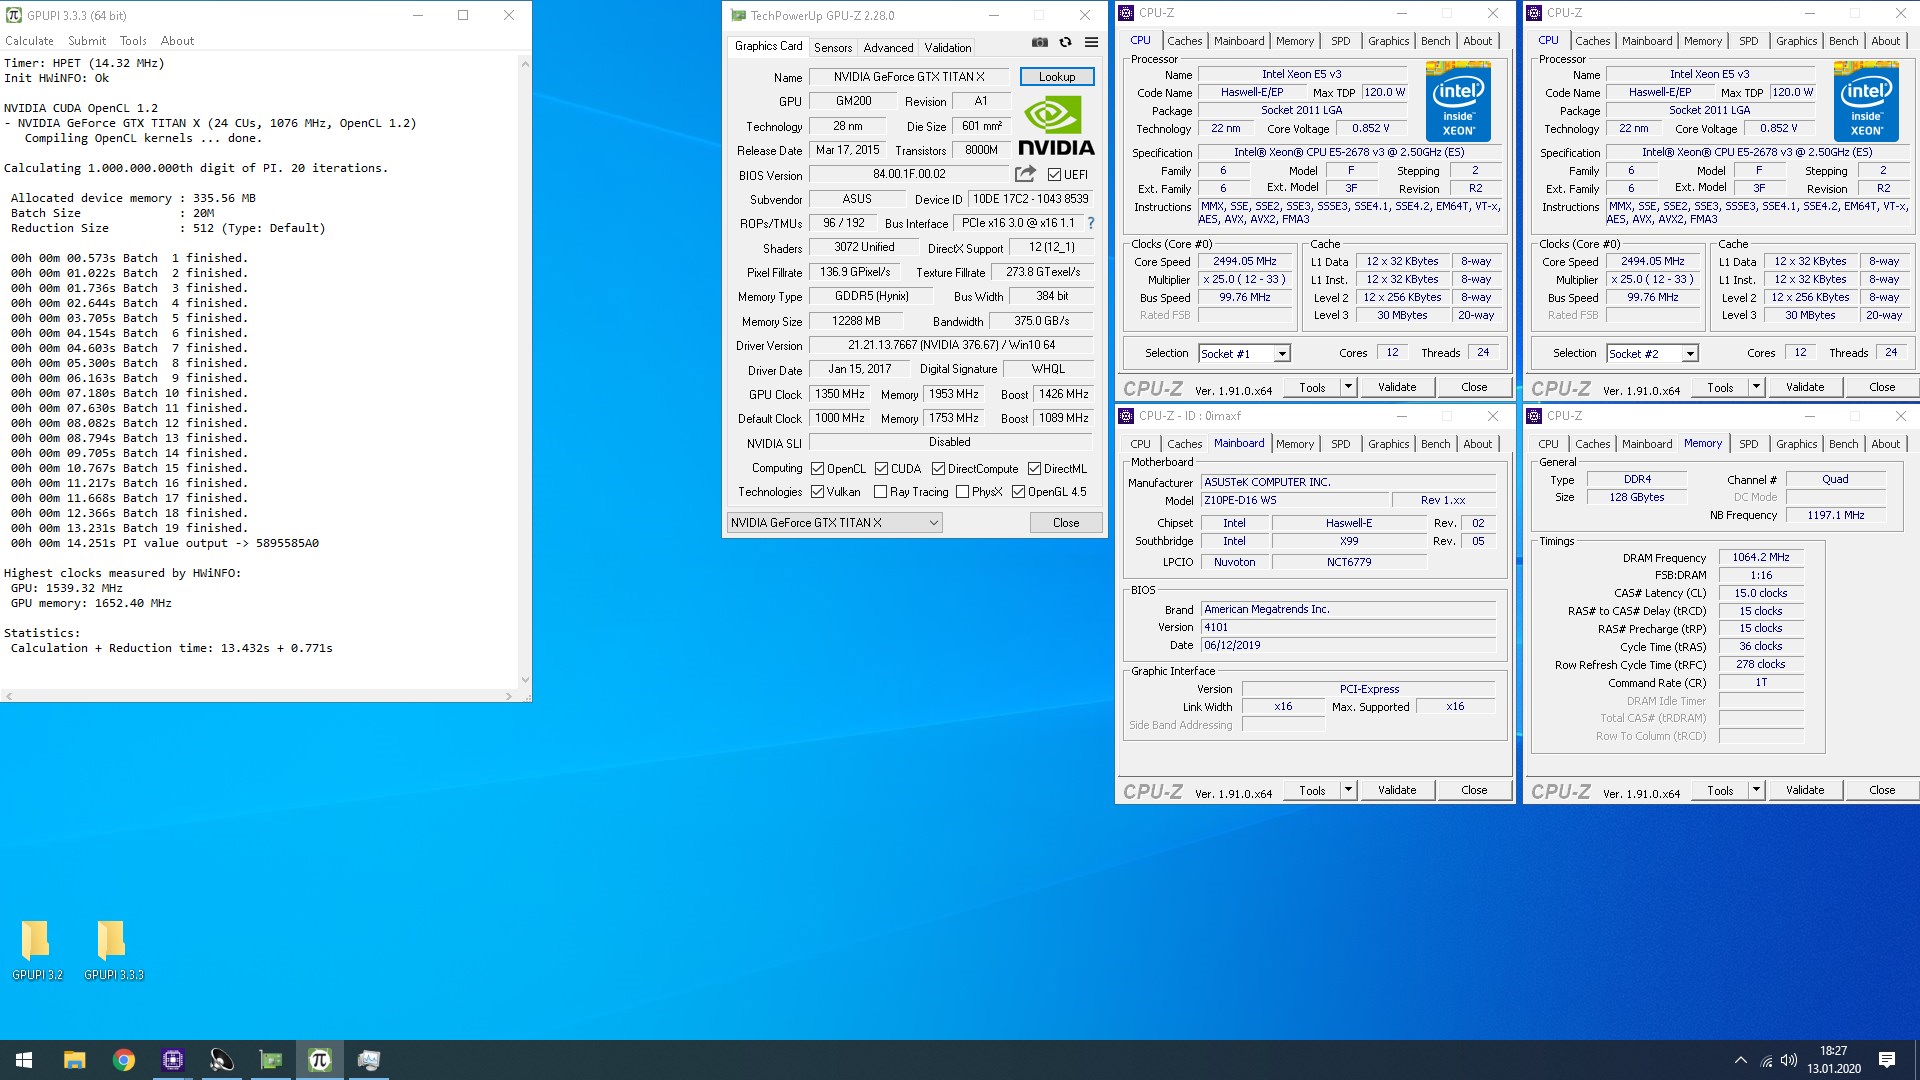
Task: Click the Driver Version field in GPU-Z
Action: click(x=951, y=345)
